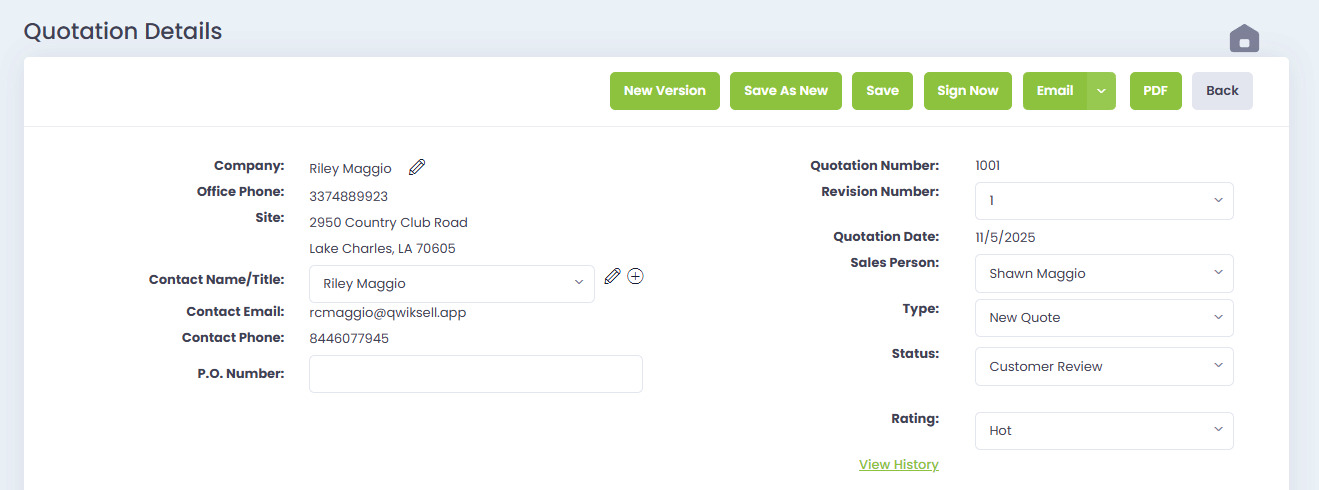Generate the PDF of the quotation
The height and width of the screenshot is (490, 1319).
coord(1155,91)
